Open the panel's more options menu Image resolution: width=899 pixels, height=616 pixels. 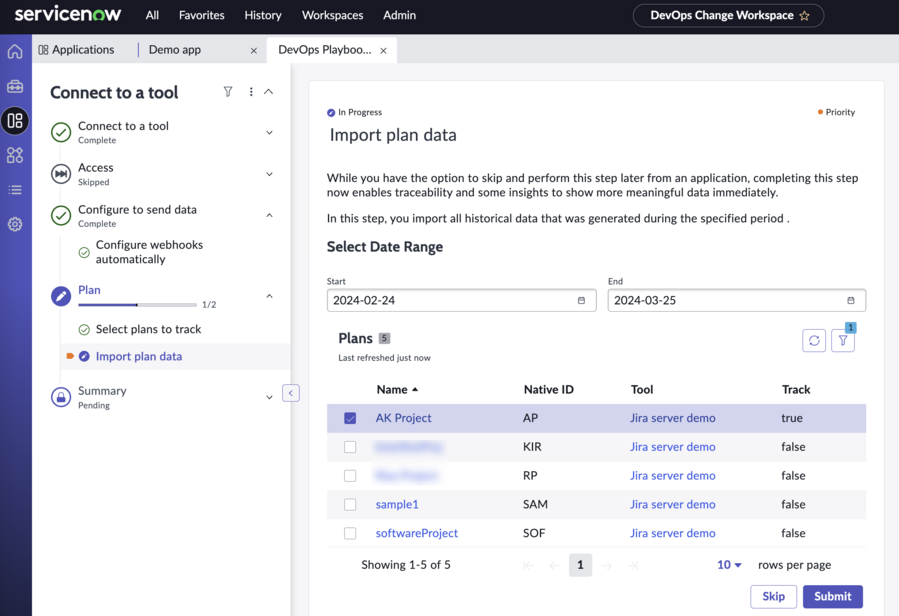tap(251, 92)
